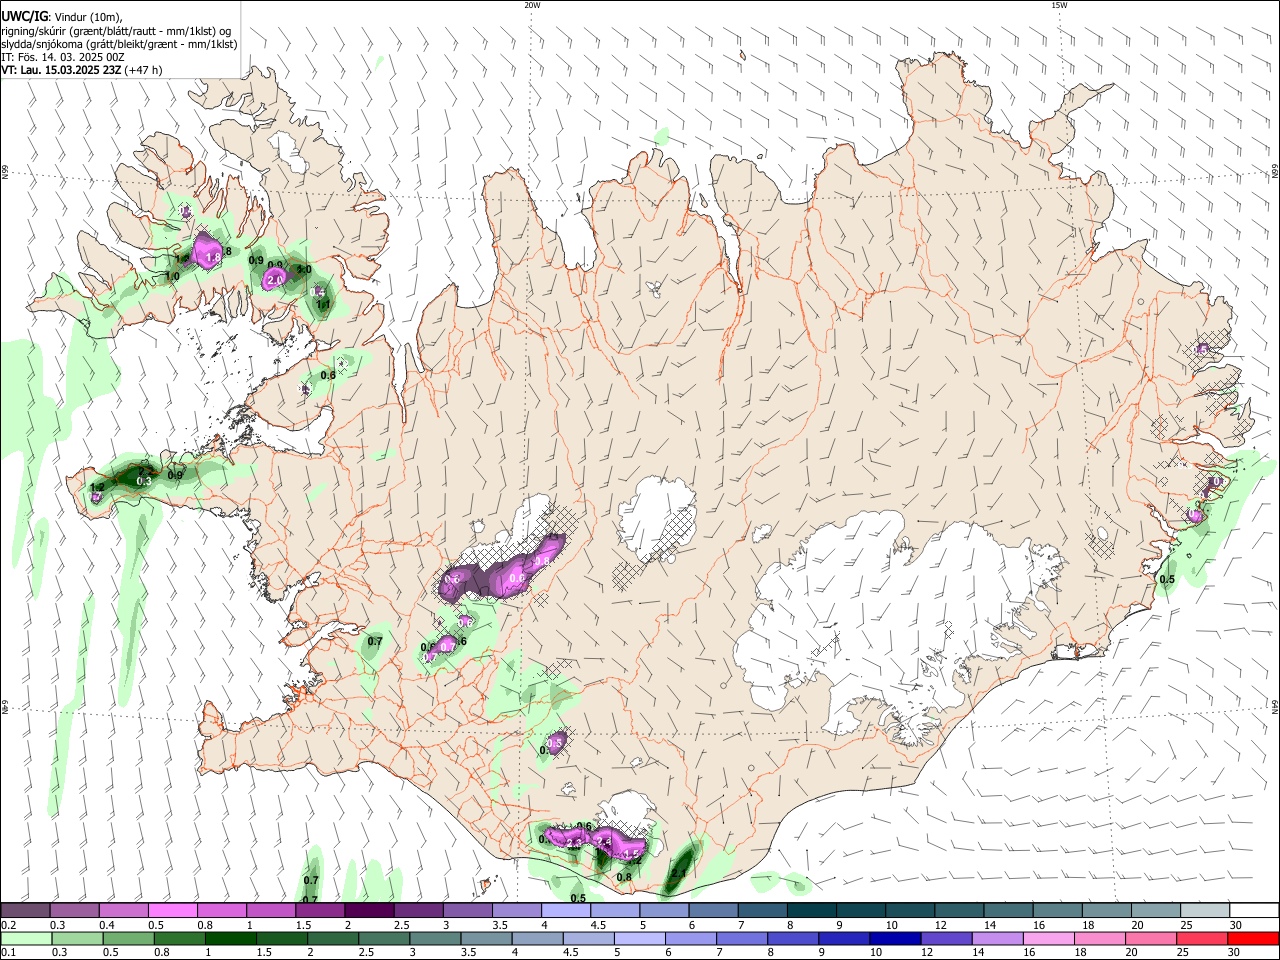Click the '0.3' value on Snæfellsnes peninsula

tap(143, 481)
